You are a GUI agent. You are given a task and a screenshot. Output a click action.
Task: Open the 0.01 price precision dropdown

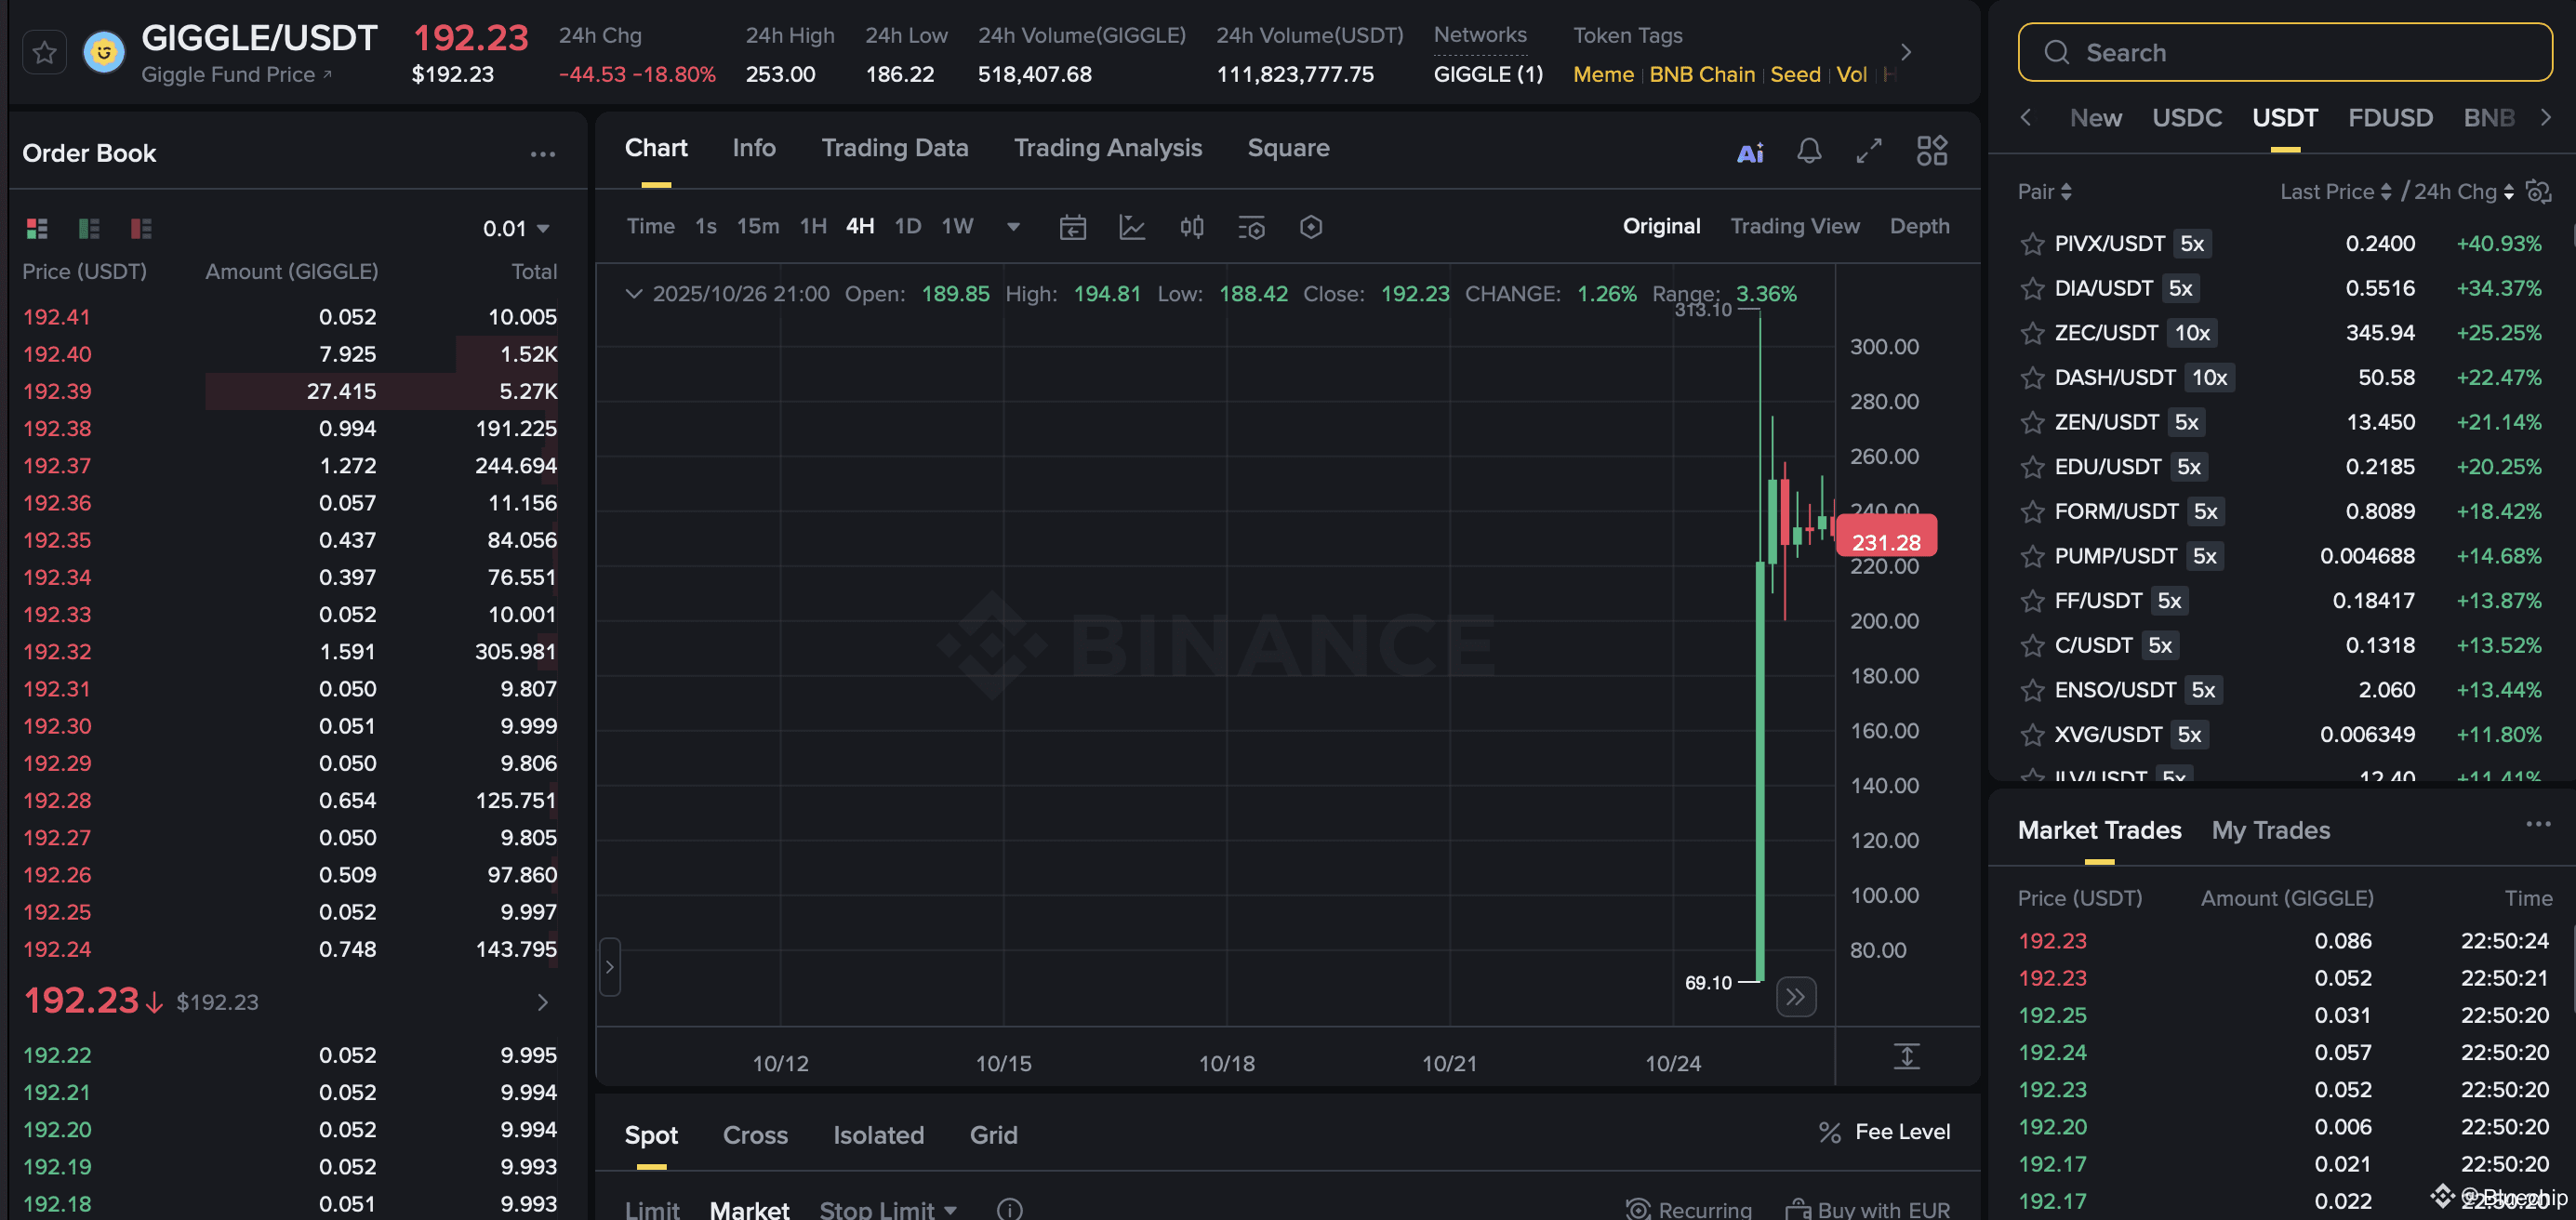coord(516,229)
